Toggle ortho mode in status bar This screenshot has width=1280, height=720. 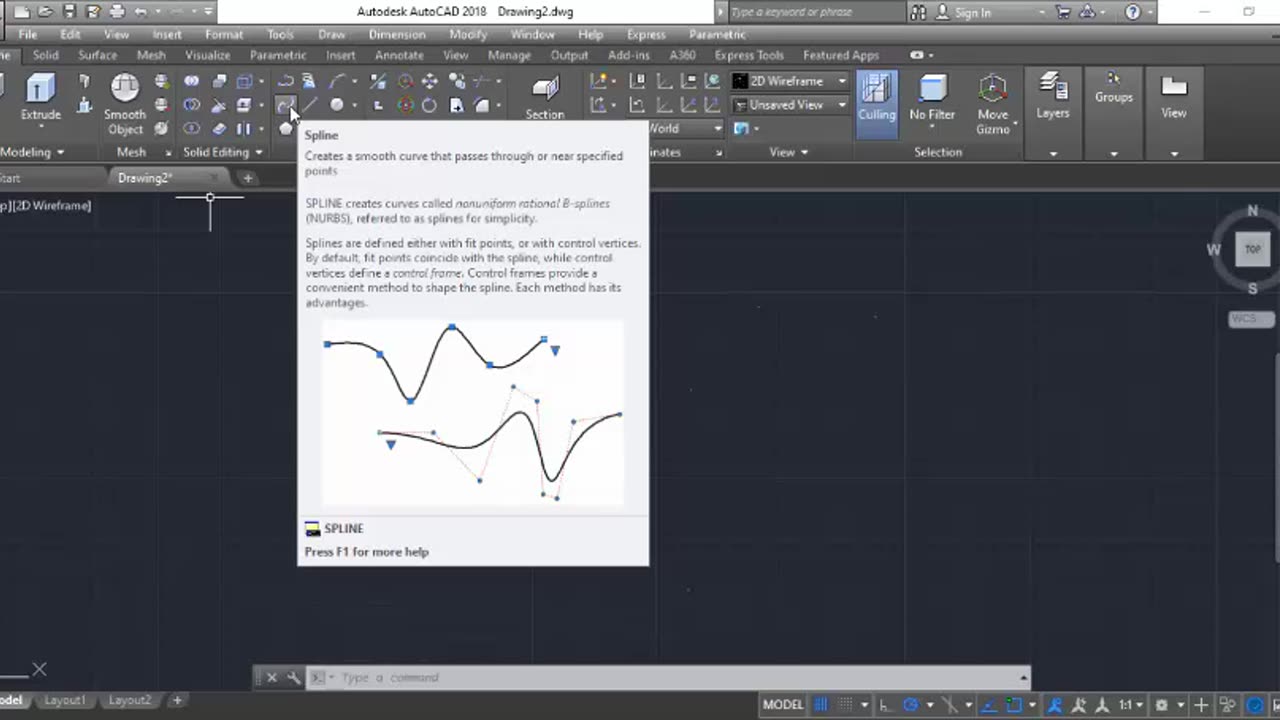(x=886, y=705)
